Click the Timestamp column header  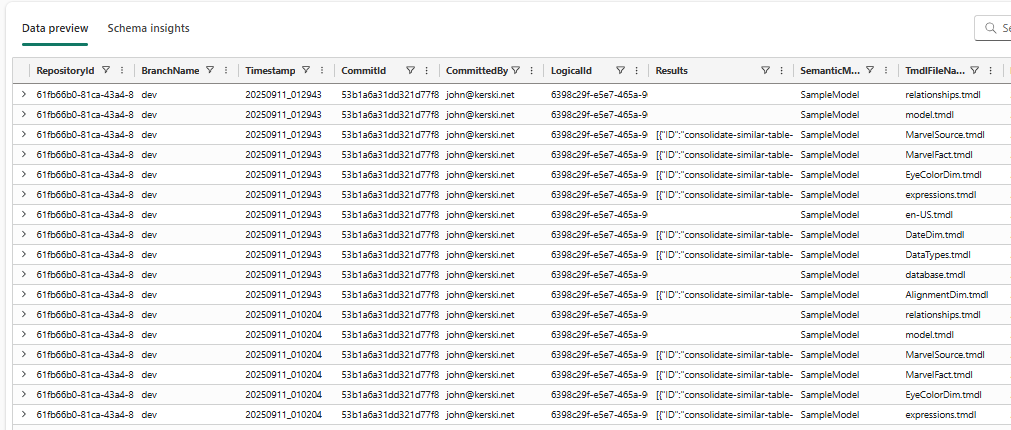click(x=270, y=71)
